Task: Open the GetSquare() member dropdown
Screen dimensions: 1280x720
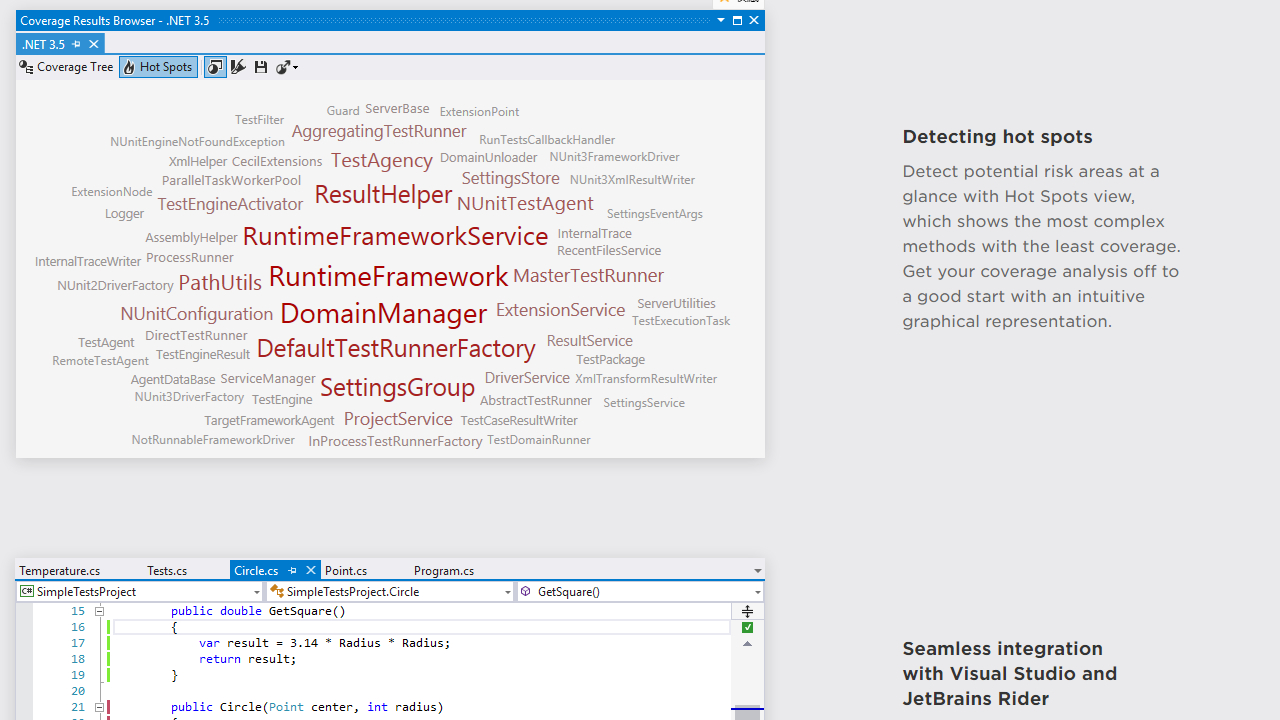Action: (x=757, y=592)
